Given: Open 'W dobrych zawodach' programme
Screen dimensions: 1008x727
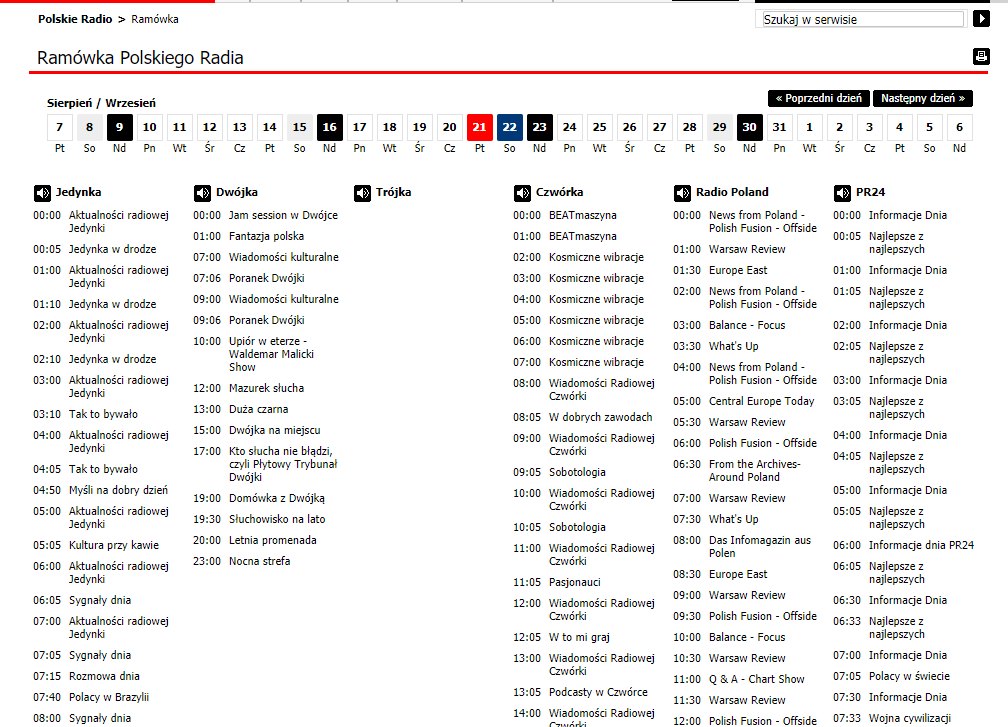Looking at the screenshot, I should [600, 417].
